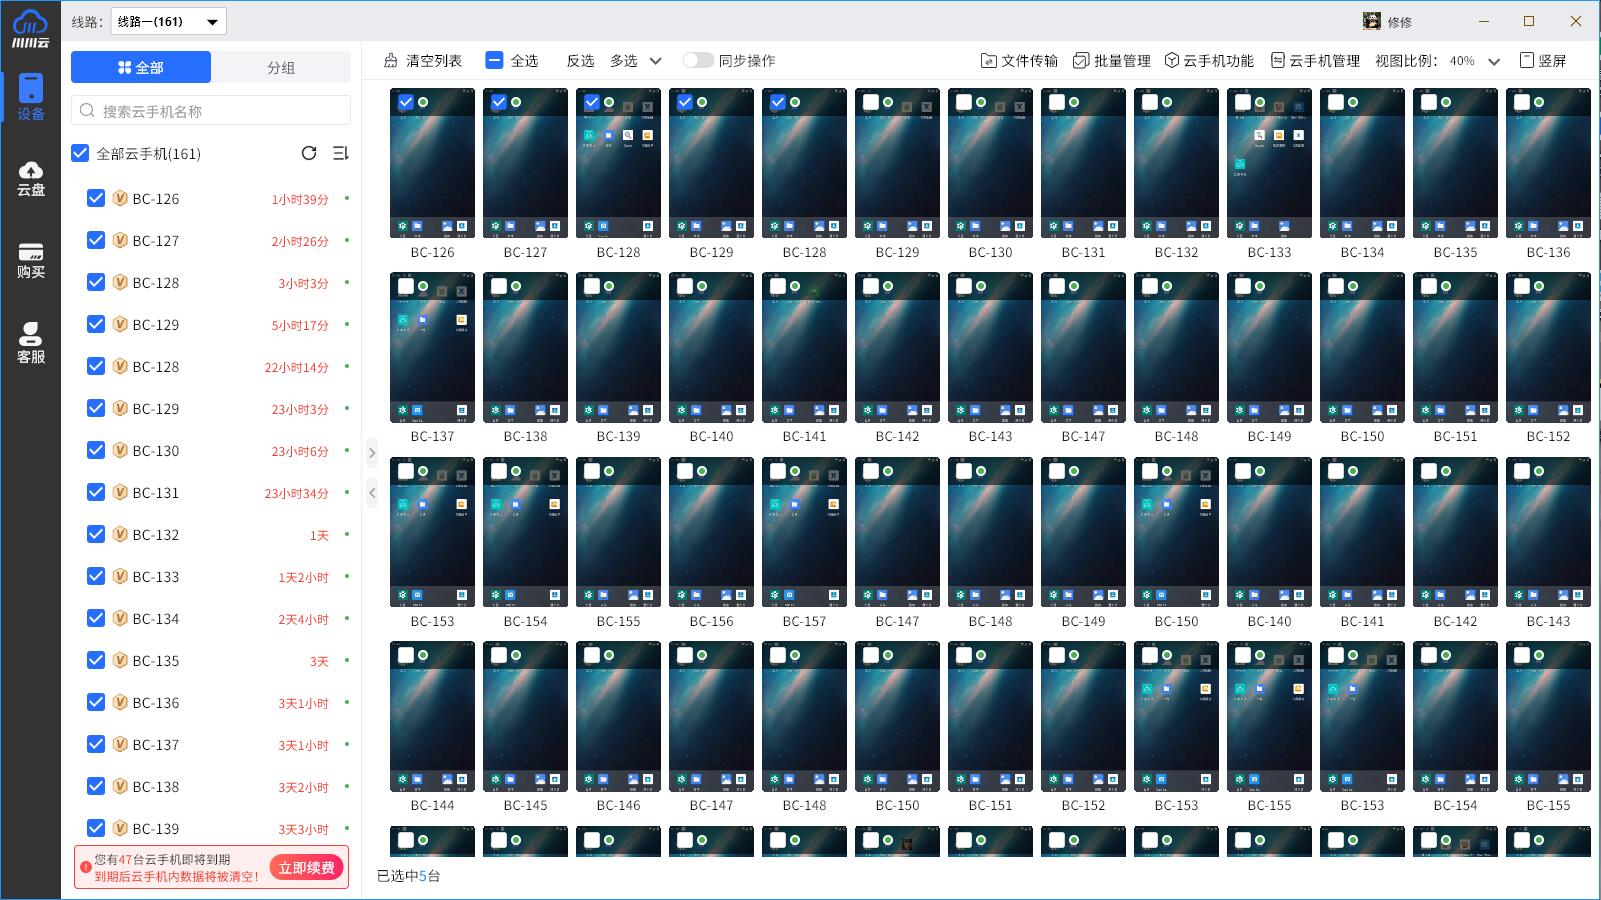
Task: Open the 购买 purchase sidebar icon
Action: 31,258
